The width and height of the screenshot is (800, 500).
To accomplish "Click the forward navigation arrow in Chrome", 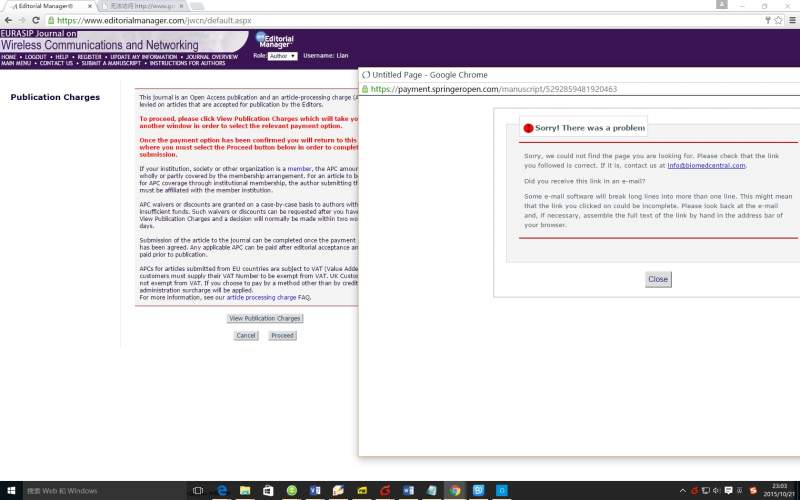I will tap(22, 20).
